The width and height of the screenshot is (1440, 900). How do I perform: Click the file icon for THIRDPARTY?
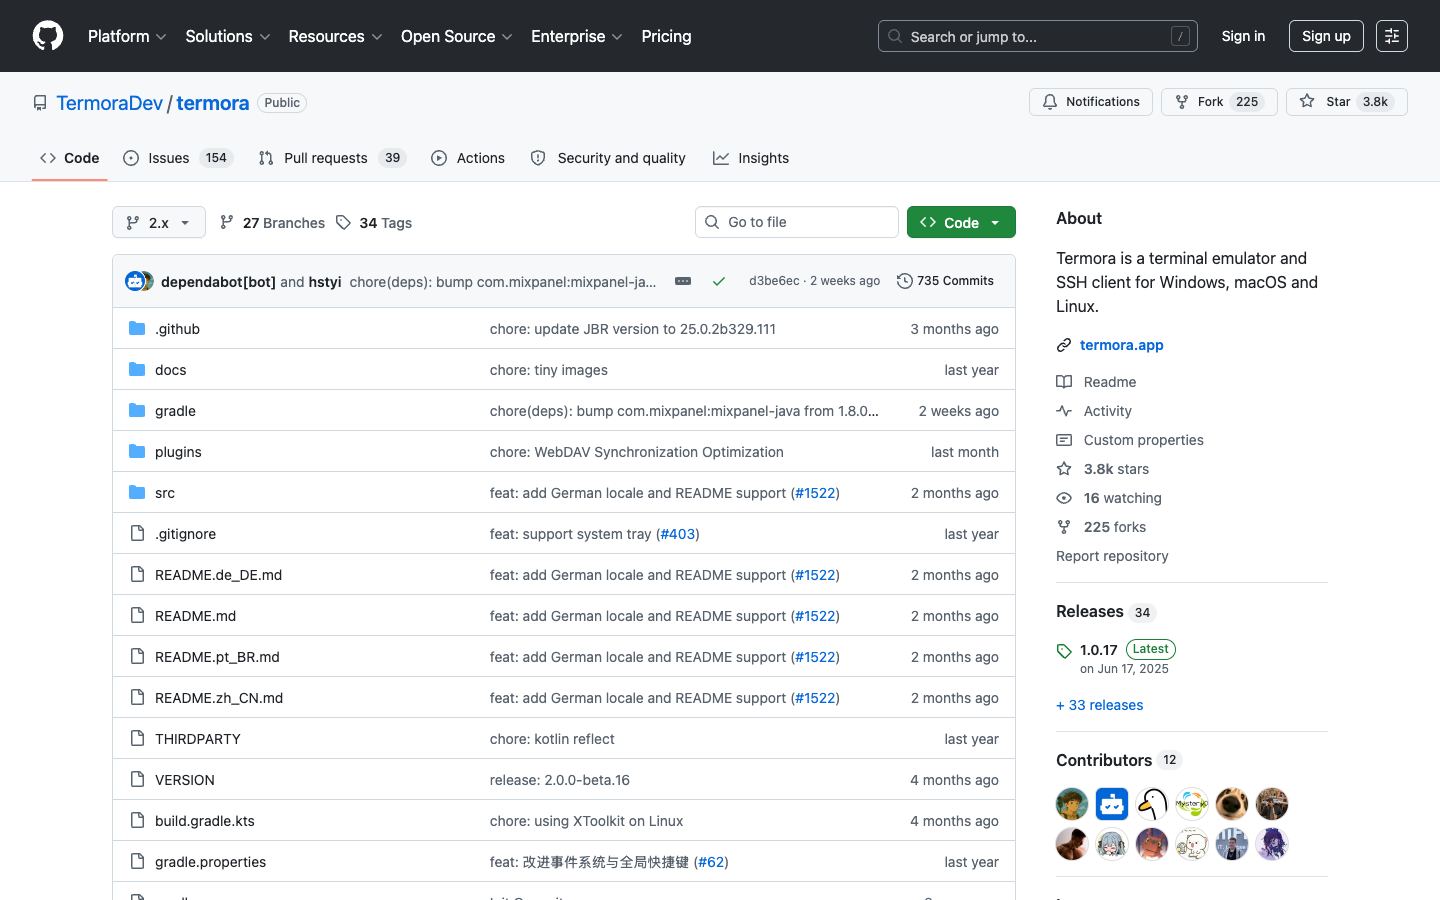pos(137,739)
